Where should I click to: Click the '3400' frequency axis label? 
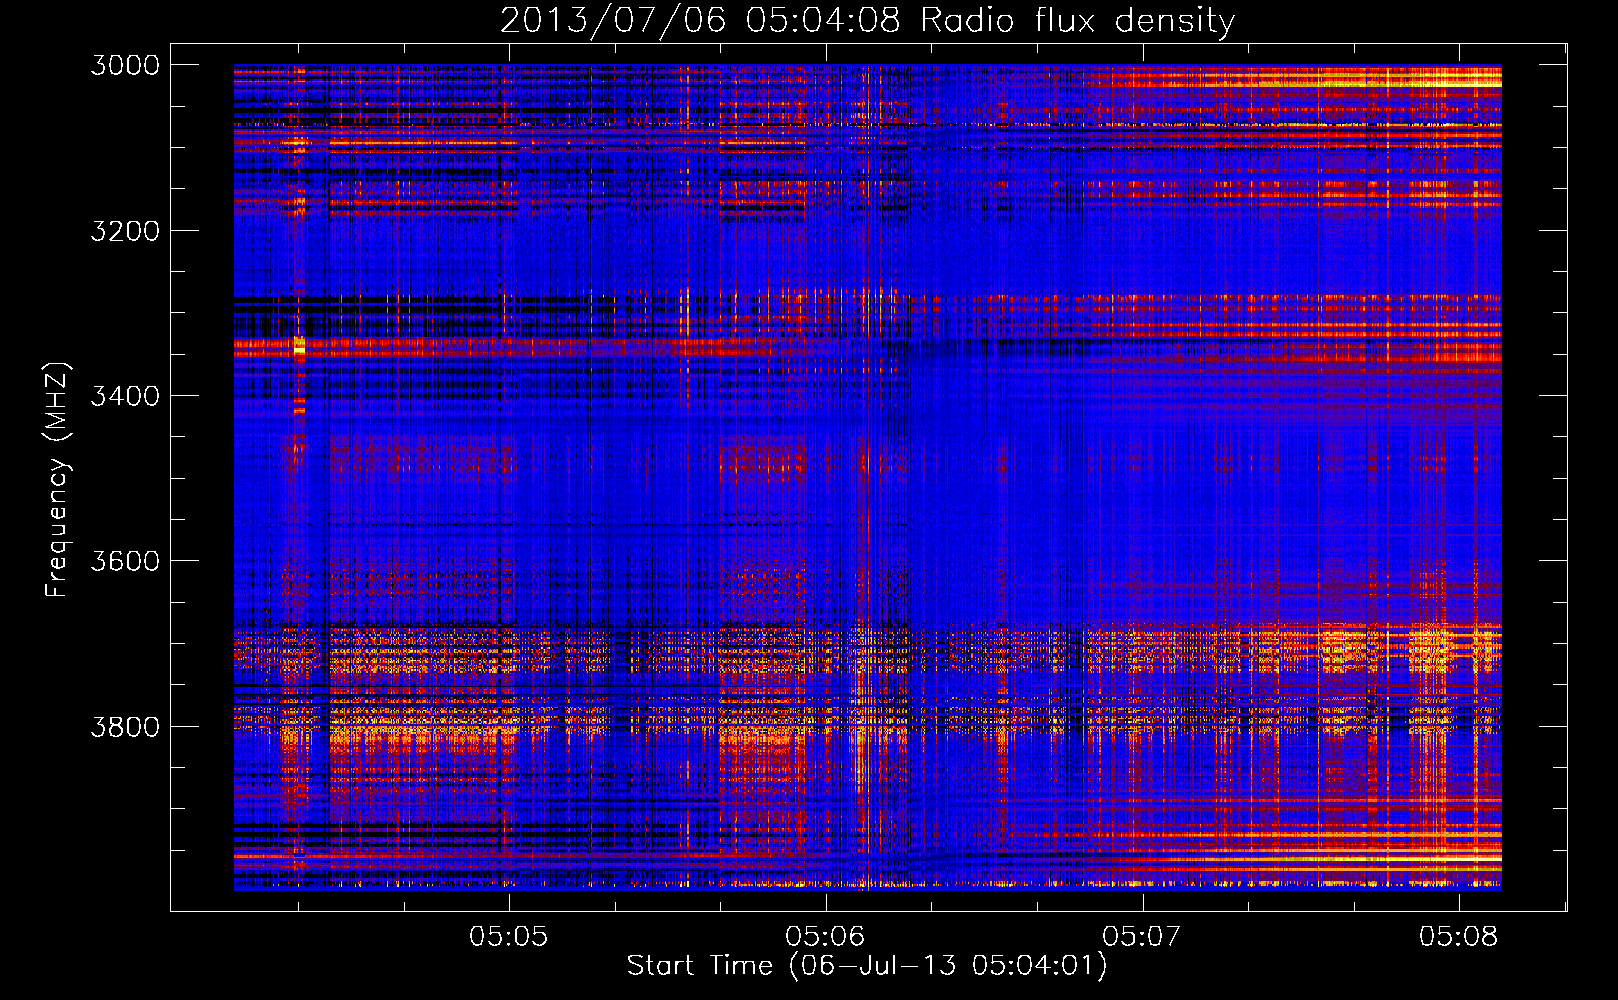[x=125, y=396]
